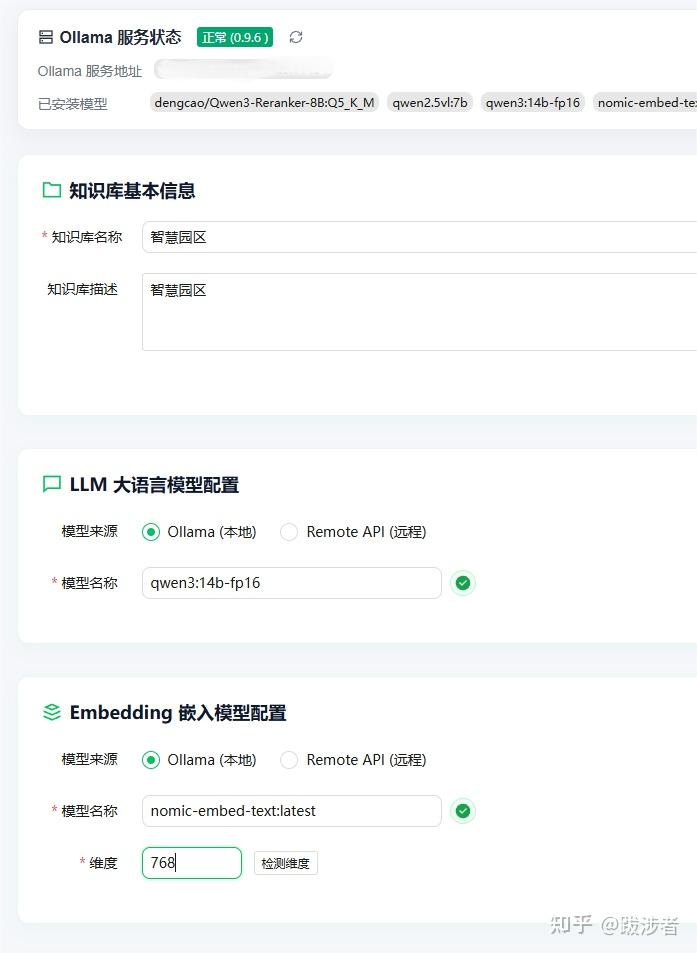Click the folder icon next to 知识库基本信息

pyautogui.click(x=51, y=190)
